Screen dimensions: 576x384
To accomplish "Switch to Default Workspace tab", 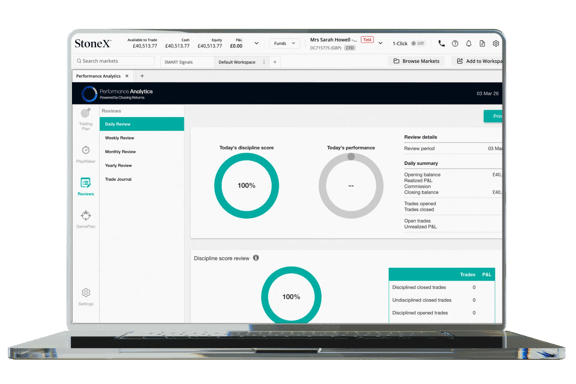I will (x=237, y=62).
